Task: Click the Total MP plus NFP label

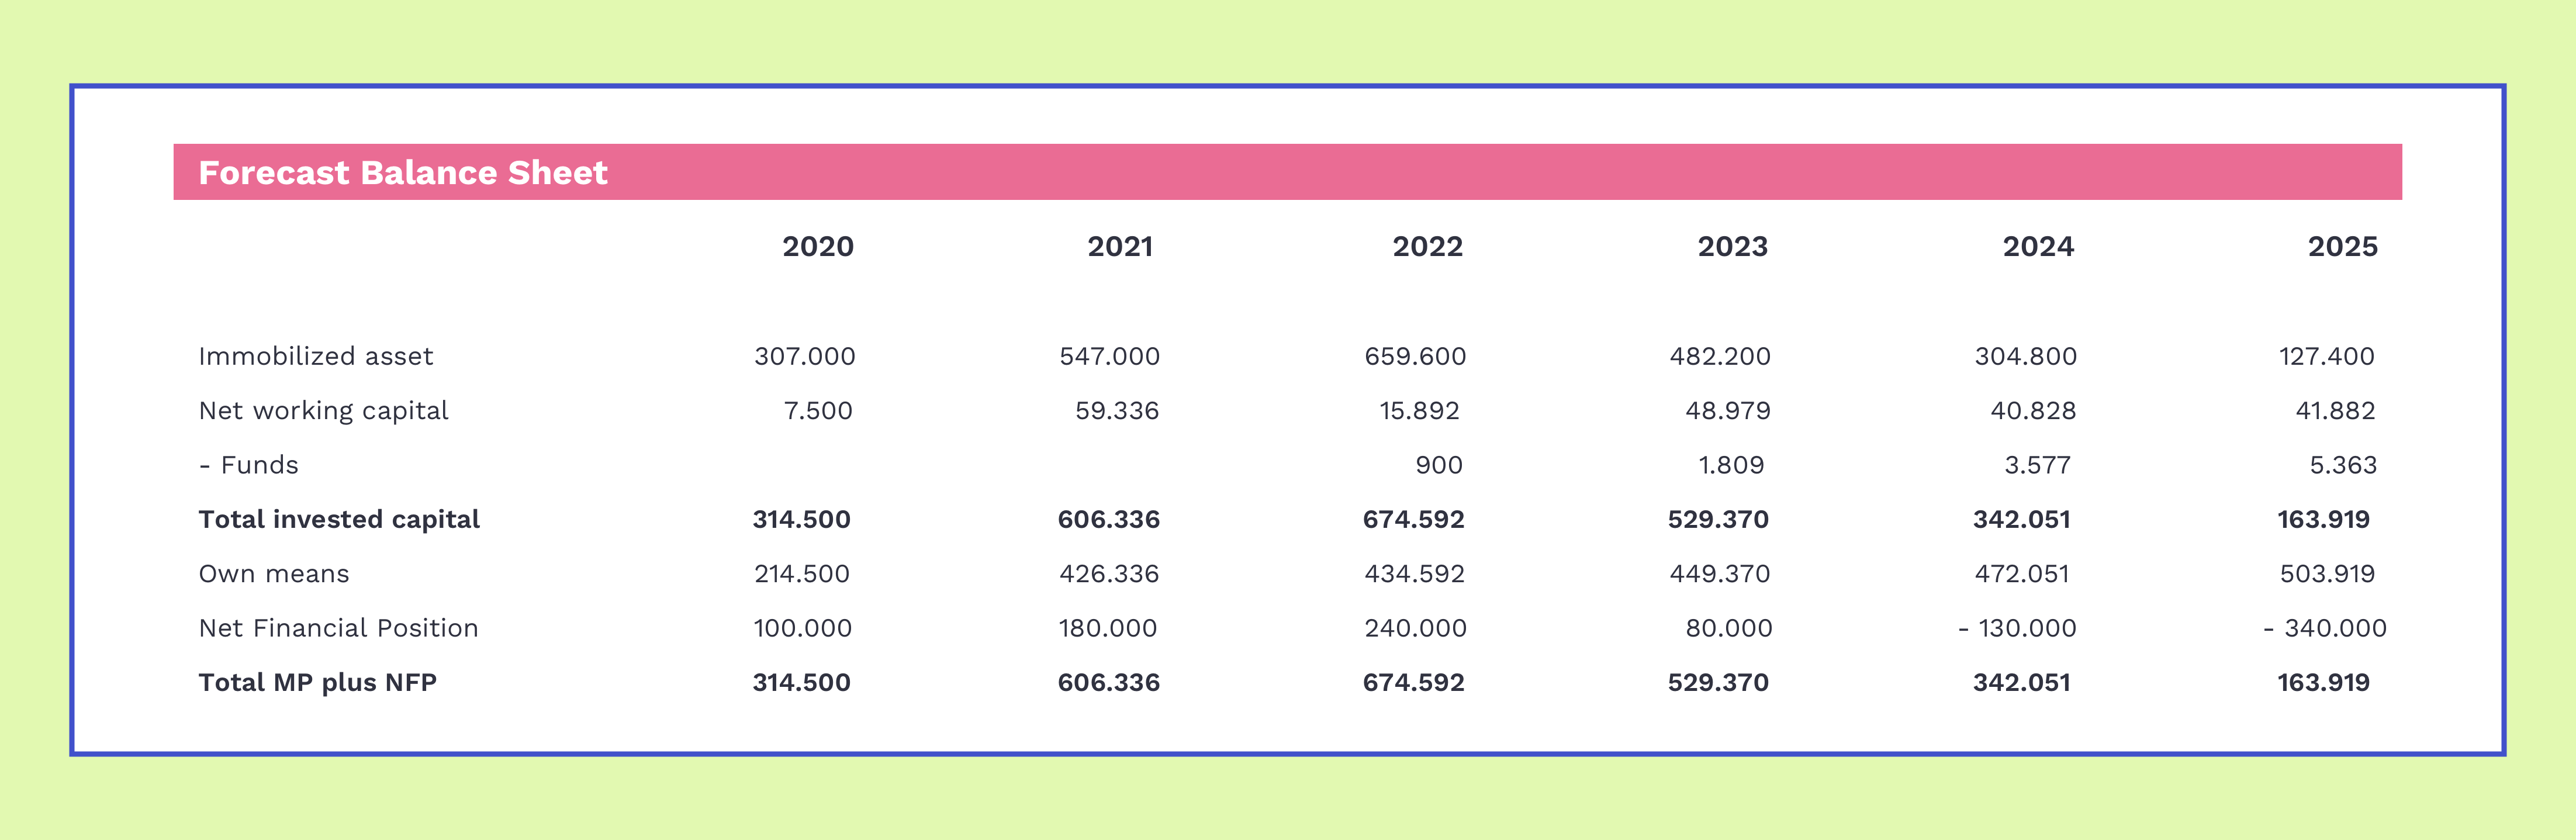Action: tap(318, 683)
